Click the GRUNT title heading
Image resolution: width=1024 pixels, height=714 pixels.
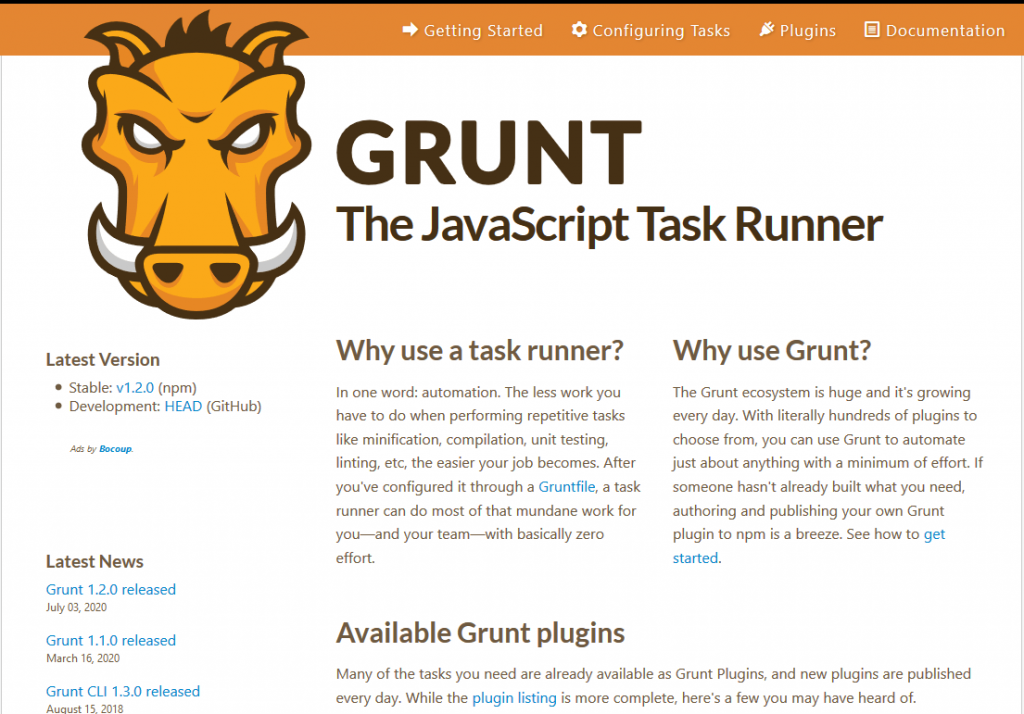tap(488, 152)
